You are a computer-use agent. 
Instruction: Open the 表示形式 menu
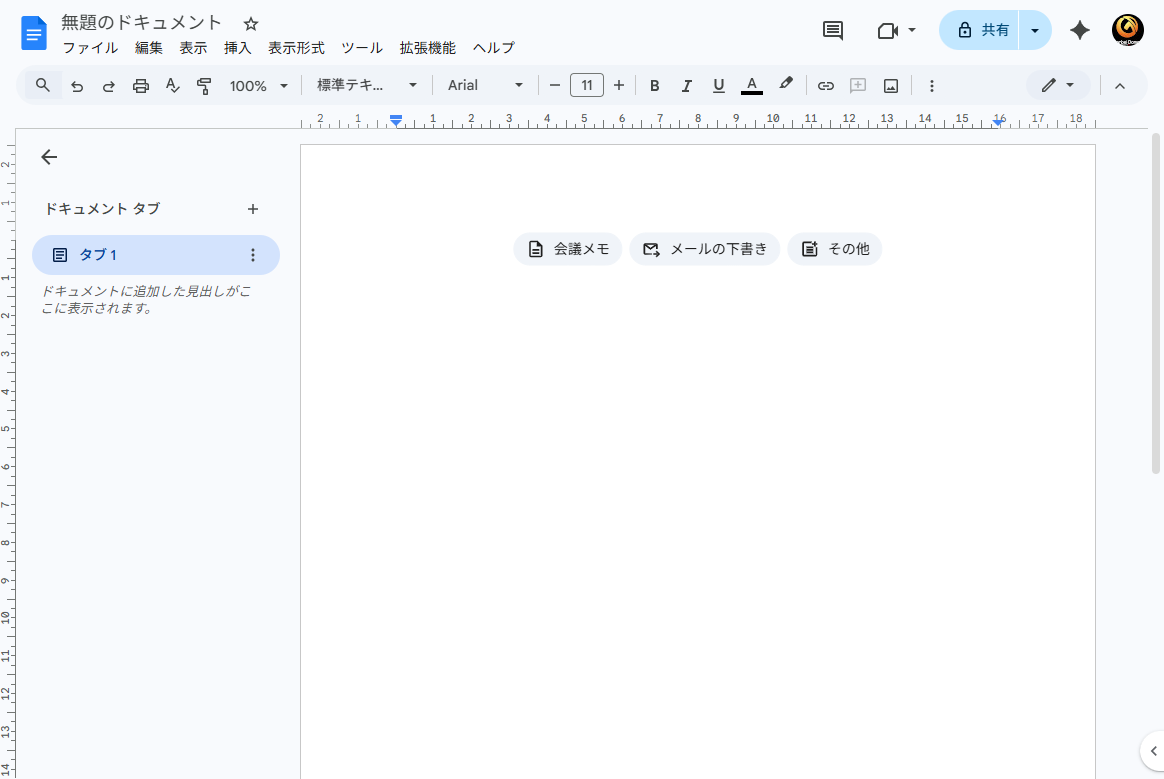[x=296, y=48]
